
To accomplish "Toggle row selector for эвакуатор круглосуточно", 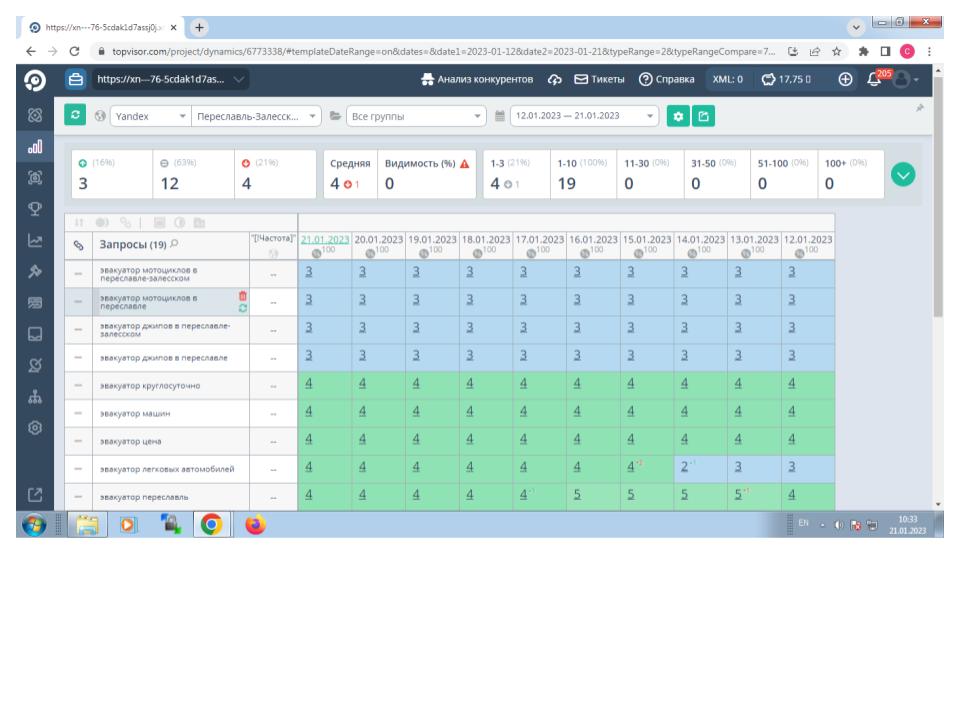I will (x=78, y=386).
